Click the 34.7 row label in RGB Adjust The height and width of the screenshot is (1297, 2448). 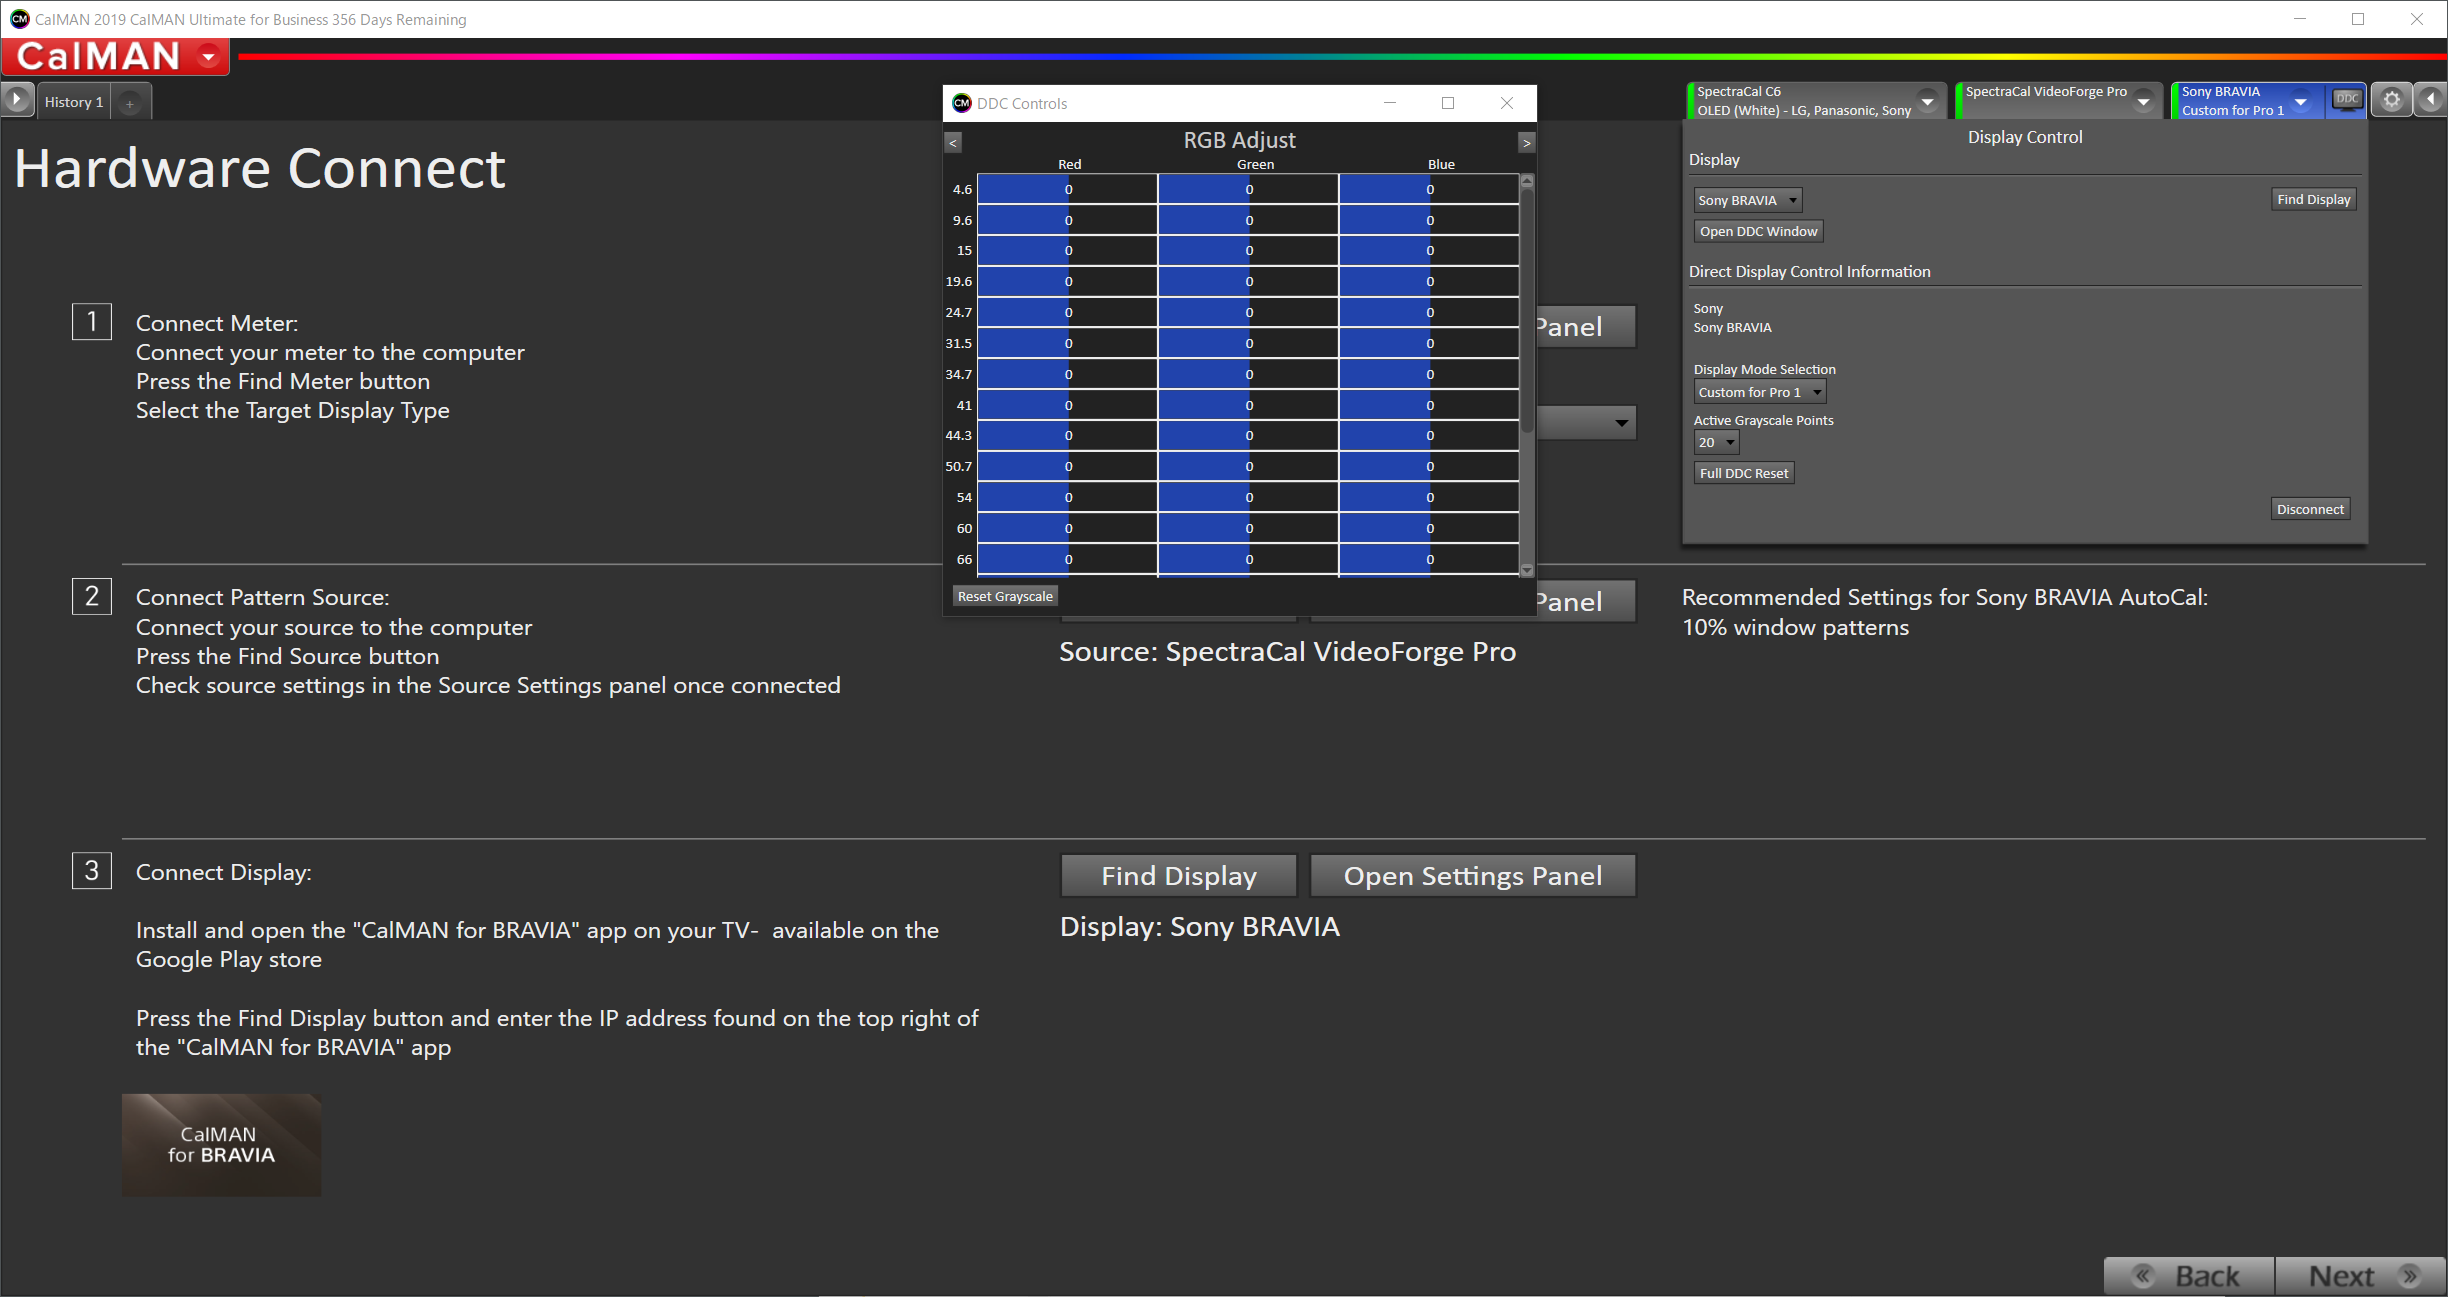tap(958, 374)
